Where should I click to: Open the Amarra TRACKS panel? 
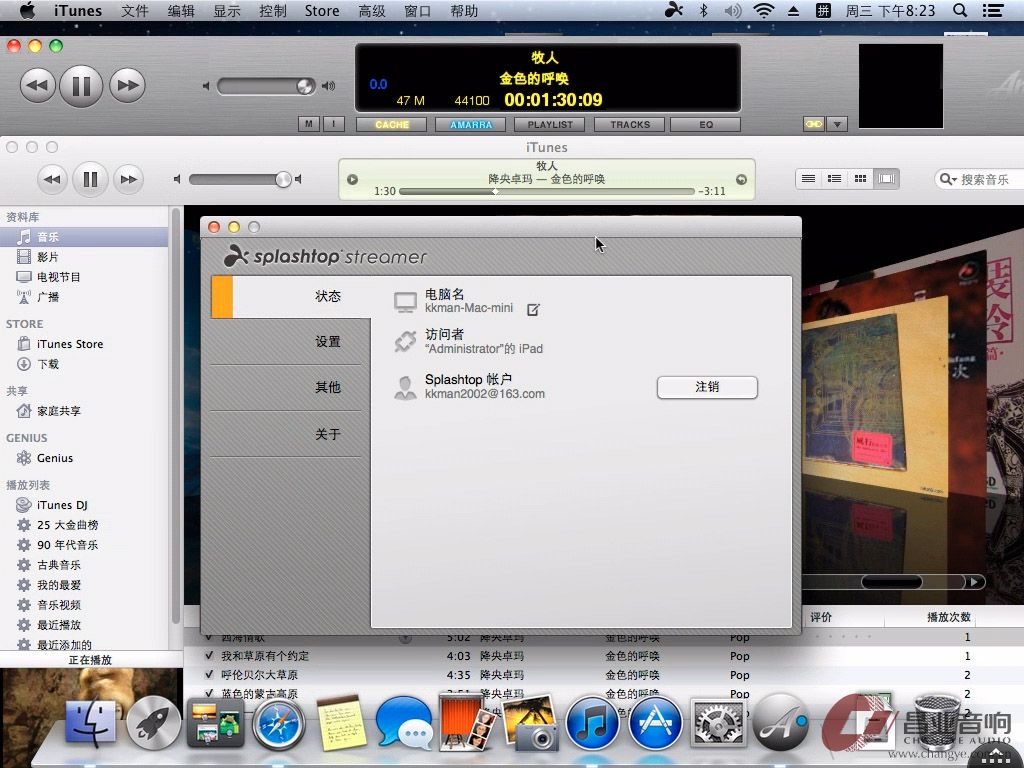point(630,125)
